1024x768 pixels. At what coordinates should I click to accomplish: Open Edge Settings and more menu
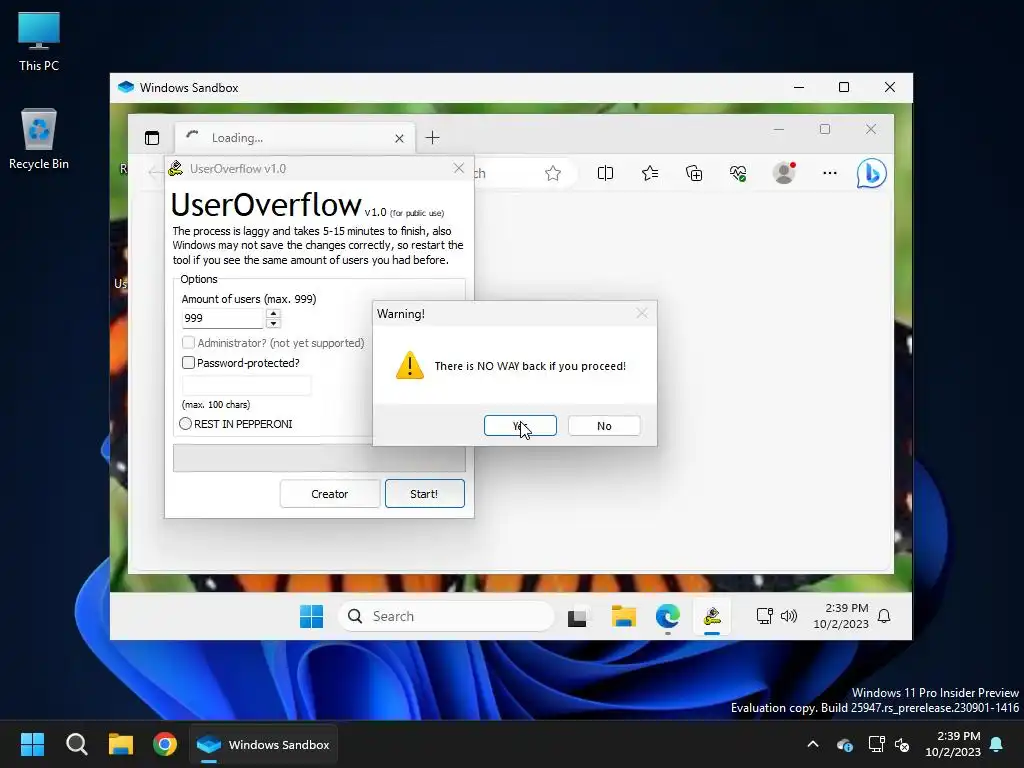click(x=830, y=173)
